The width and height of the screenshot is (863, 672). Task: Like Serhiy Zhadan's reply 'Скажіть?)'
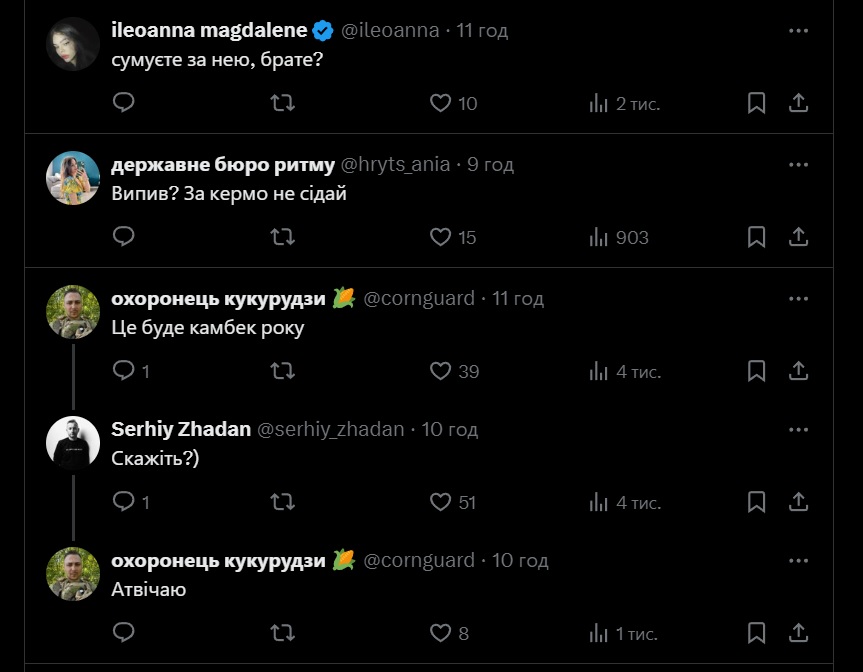(441, 502)
